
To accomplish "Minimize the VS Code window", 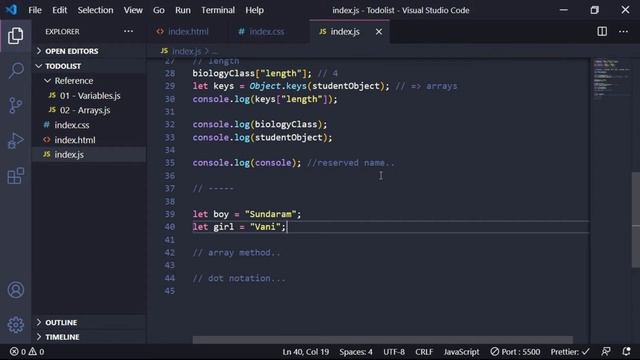I will point(564,10).
